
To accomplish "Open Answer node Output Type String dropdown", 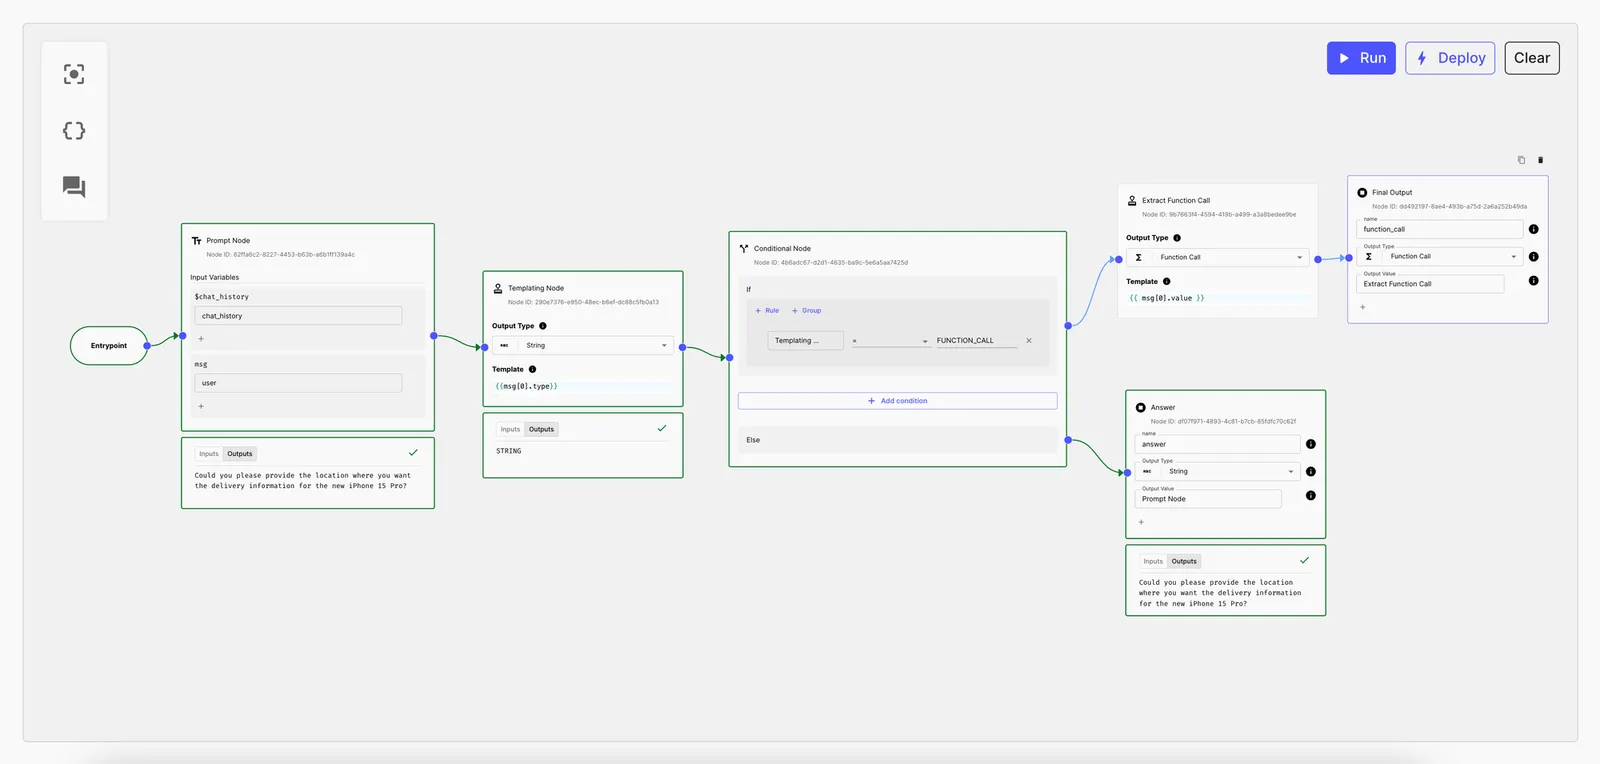I will tap(1218, 471).
